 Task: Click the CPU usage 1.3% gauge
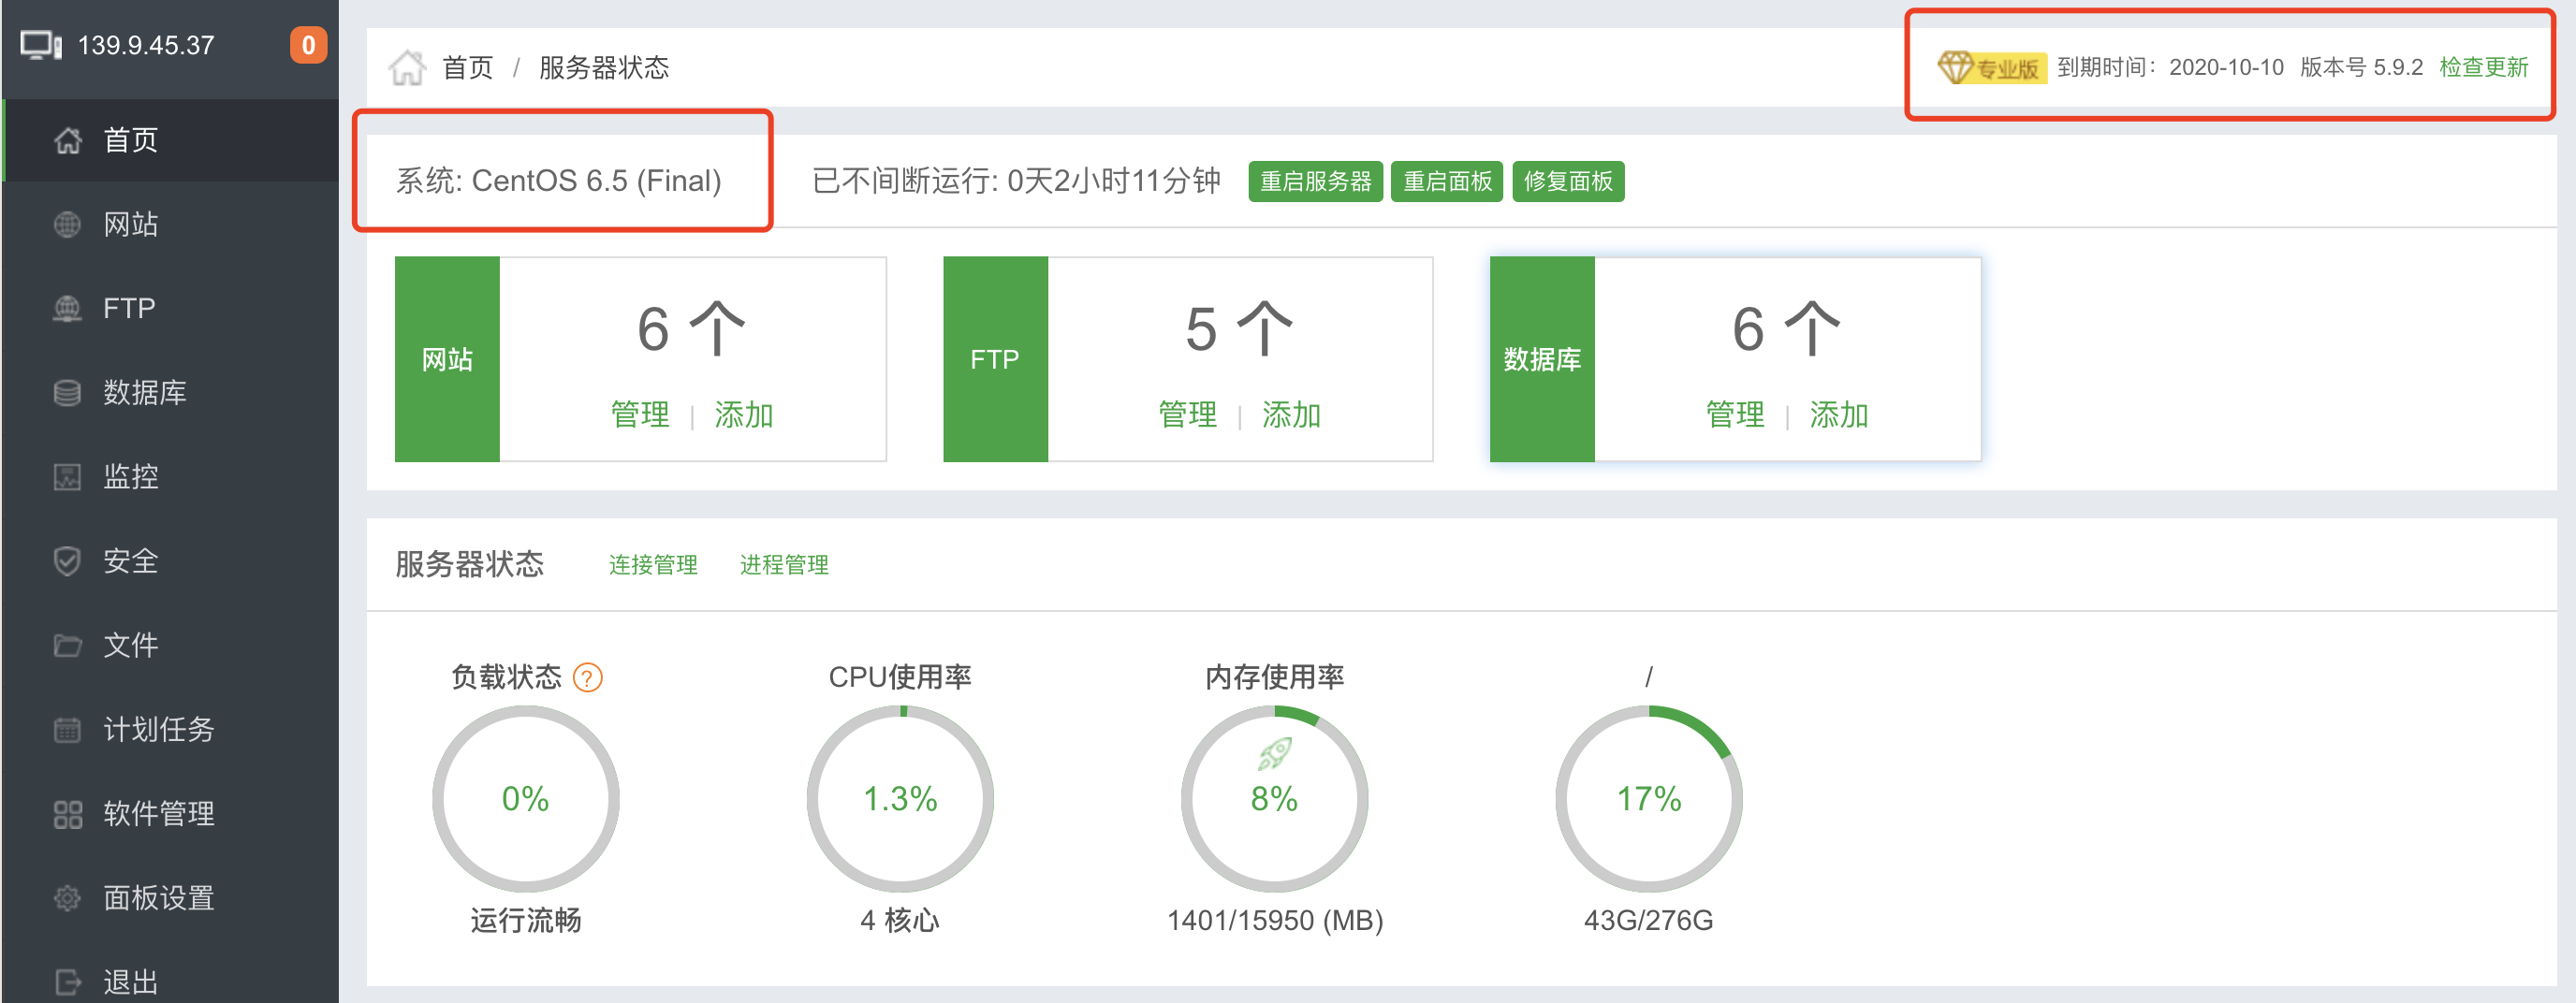coord(900,798)
